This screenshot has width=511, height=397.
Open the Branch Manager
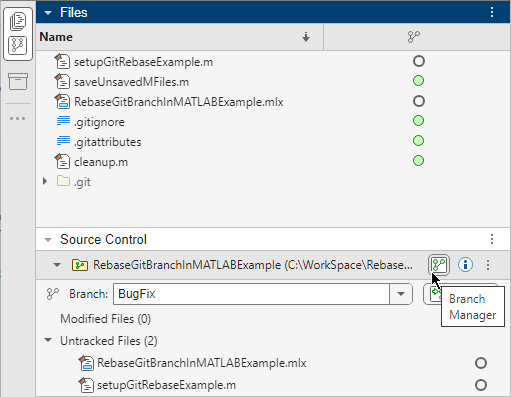point(439,265)
